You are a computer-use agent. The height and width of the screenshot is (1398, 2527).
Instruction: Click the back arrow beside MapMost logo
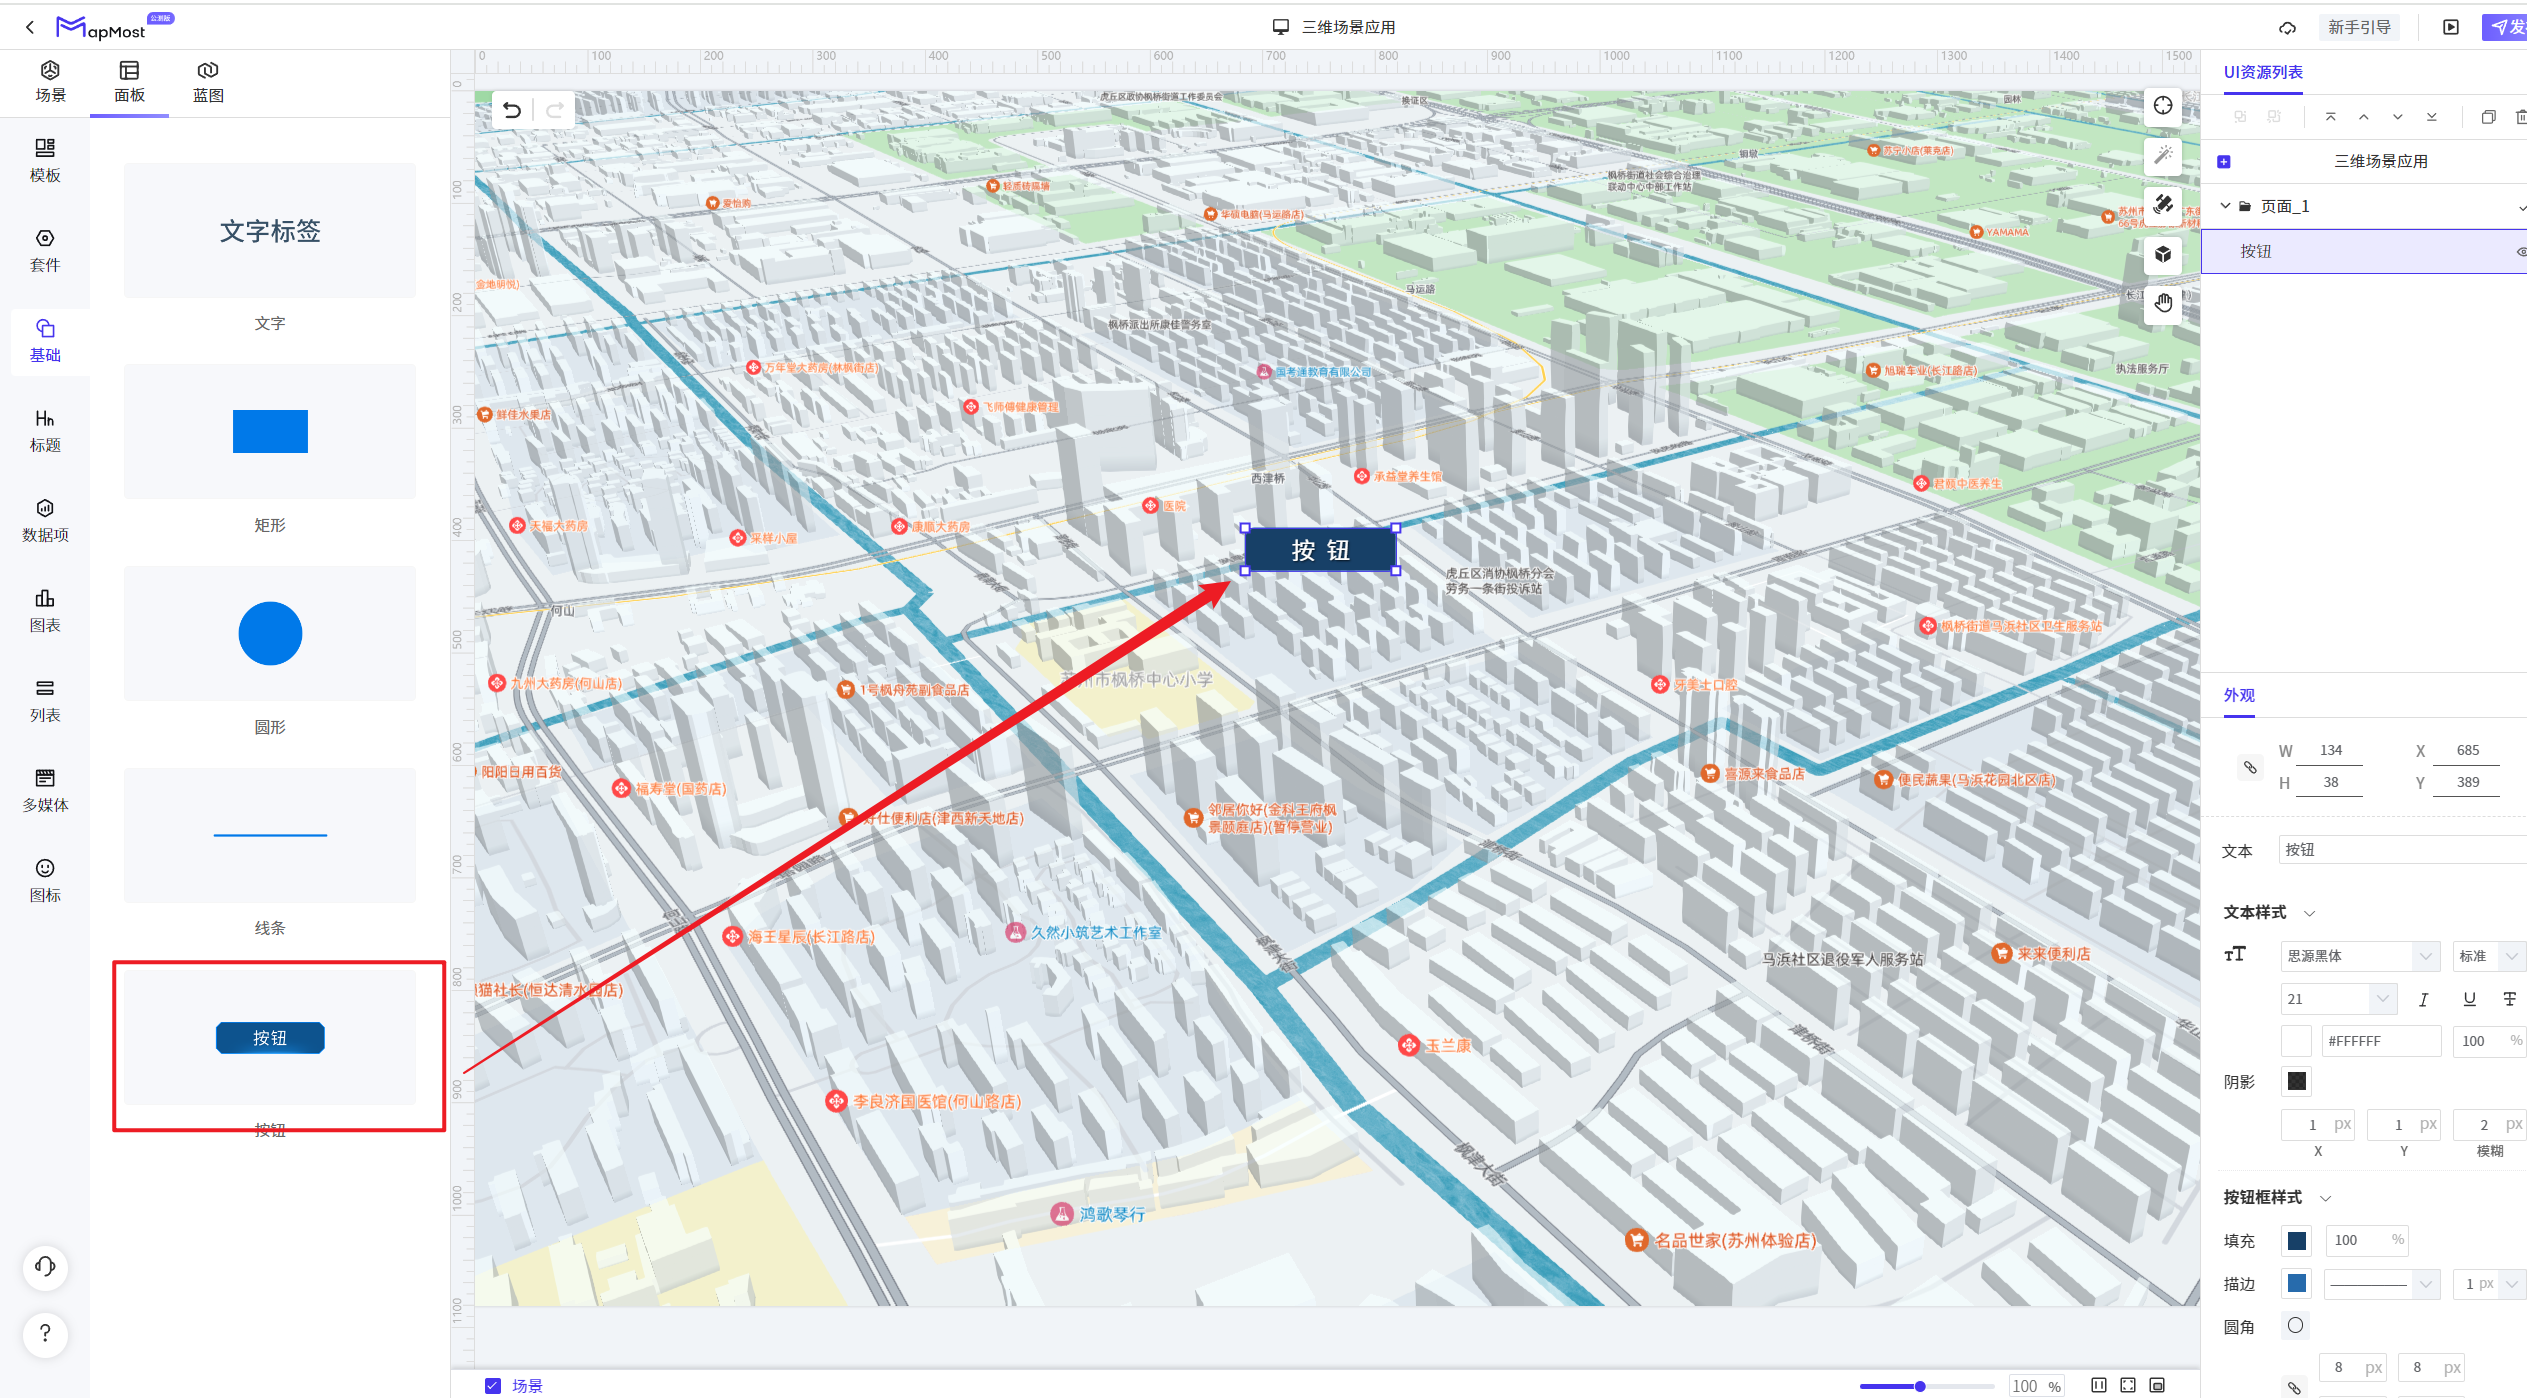tap(30, 27)
